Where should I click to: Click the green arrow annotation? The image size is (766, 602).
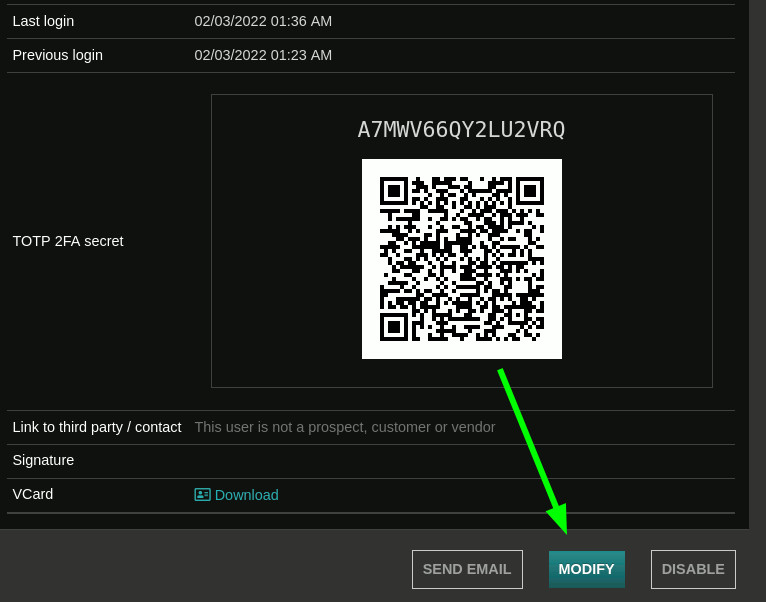click(533, 451)
